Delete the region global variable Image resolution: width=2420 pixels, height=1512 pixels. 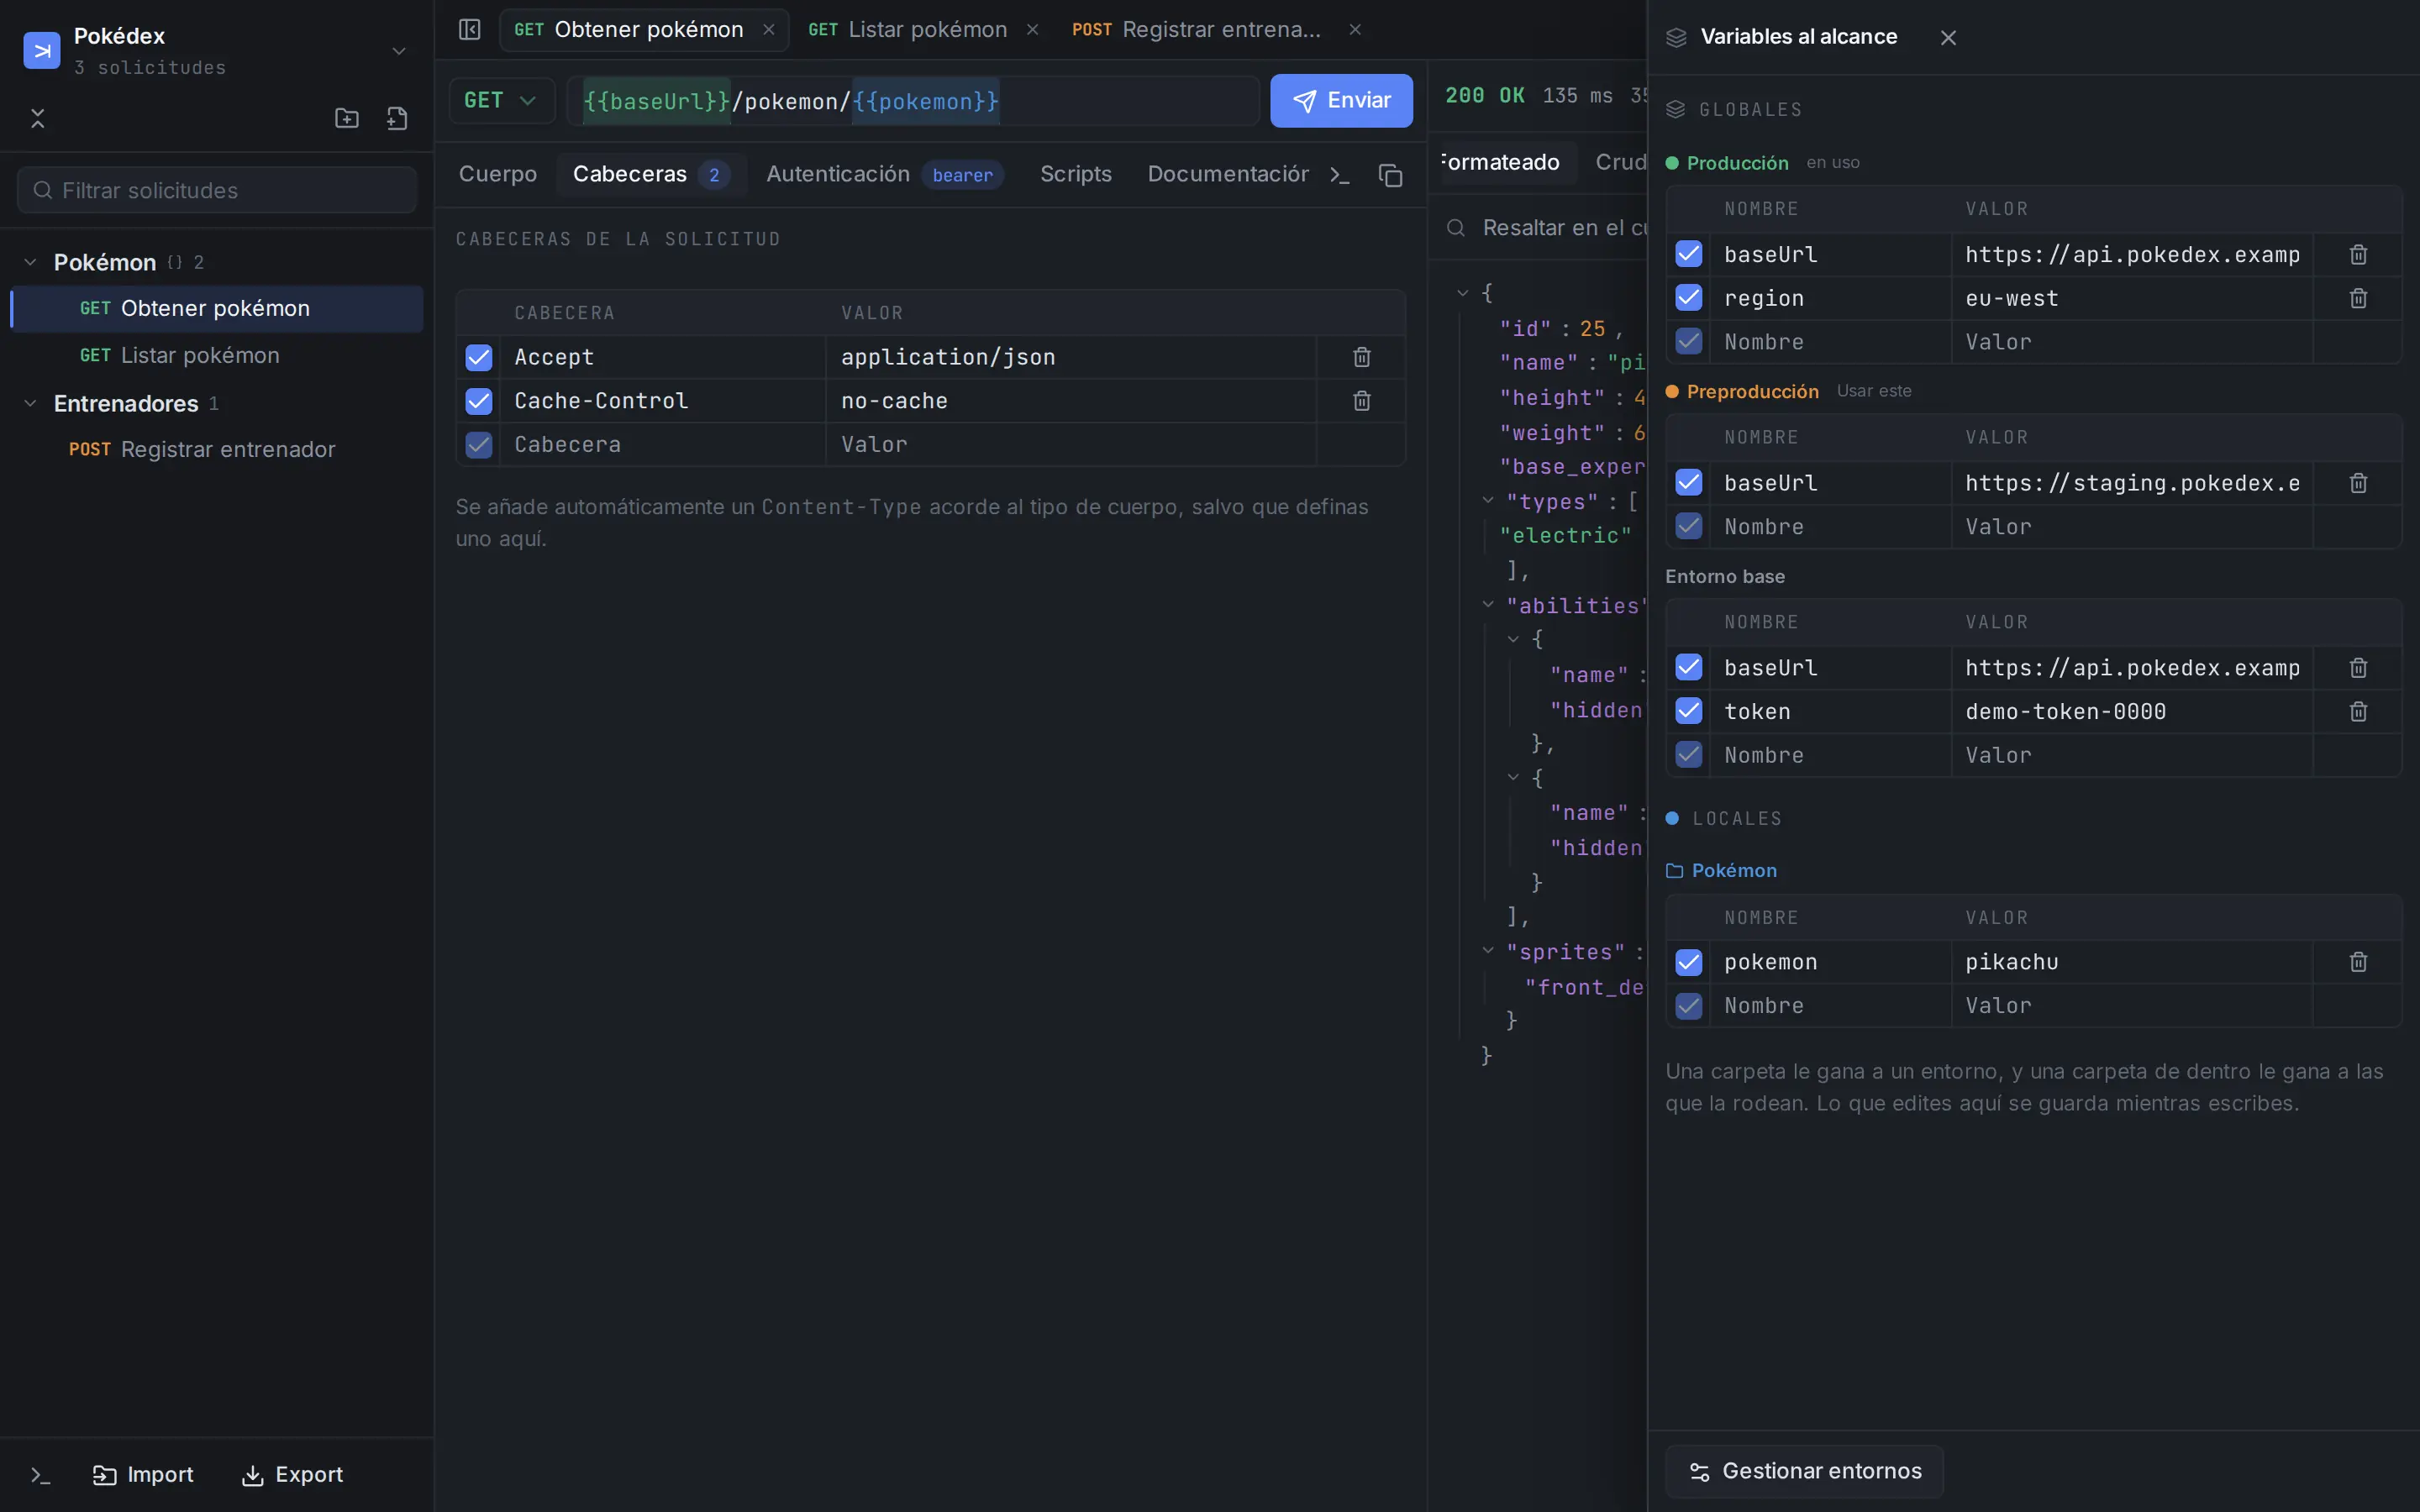point(2358,298)
